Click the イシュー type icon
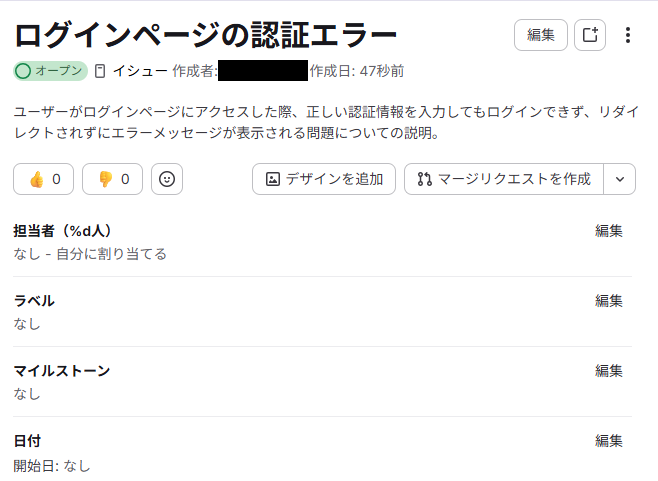The image size is (658, 481). (x=100, y=71)
